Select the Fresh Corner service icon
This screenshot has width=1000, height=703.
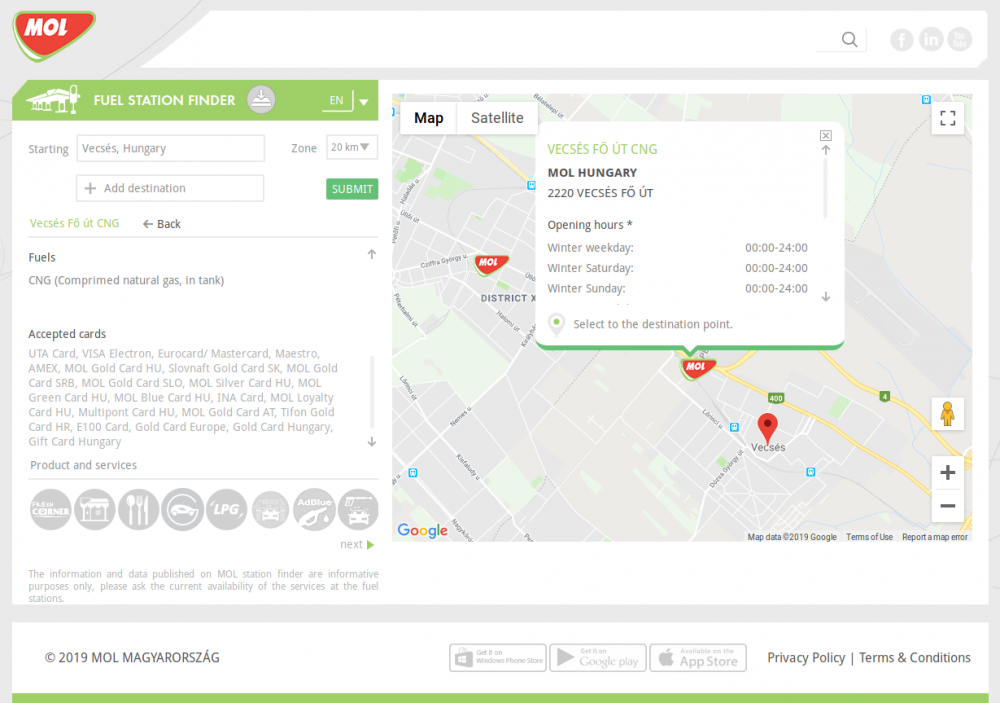(x=50, y=510)
